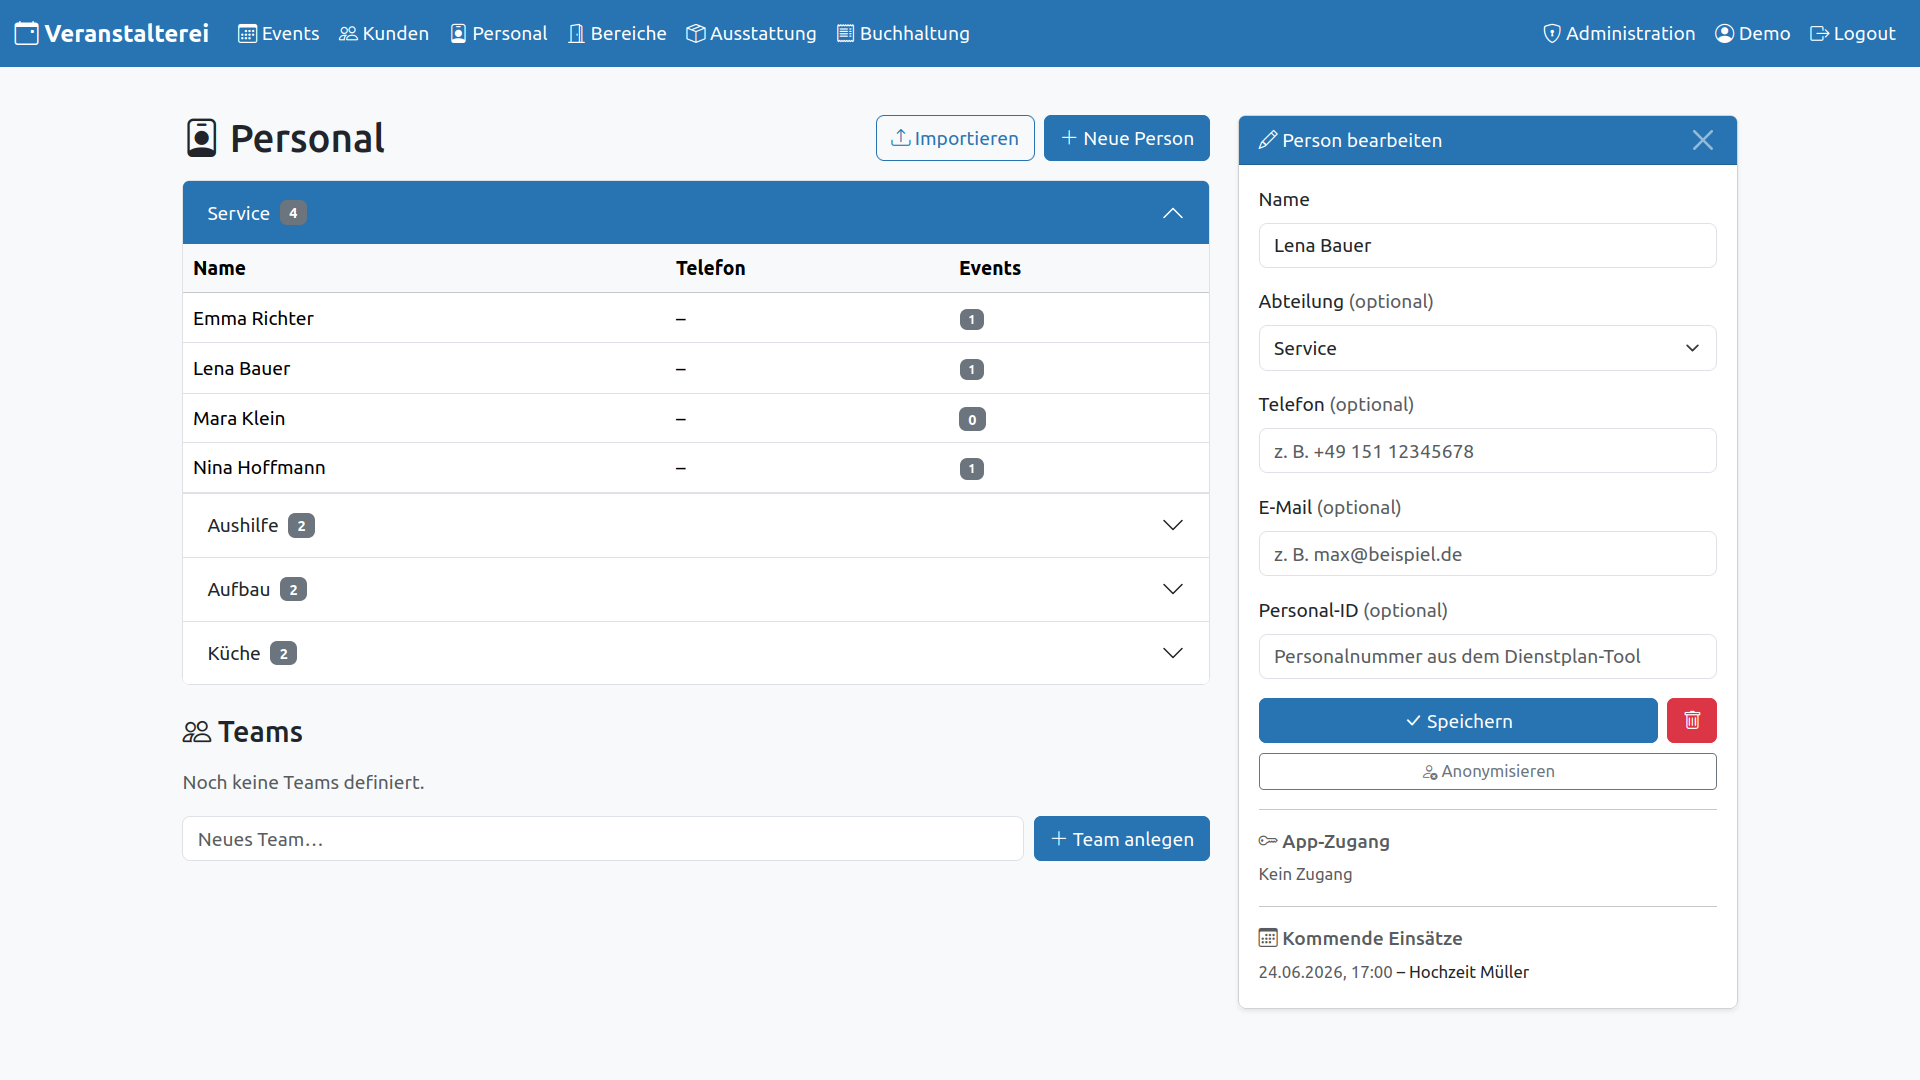Expand the Aushilfe group
The image size is (1920, 1080).
click(696, 525)
